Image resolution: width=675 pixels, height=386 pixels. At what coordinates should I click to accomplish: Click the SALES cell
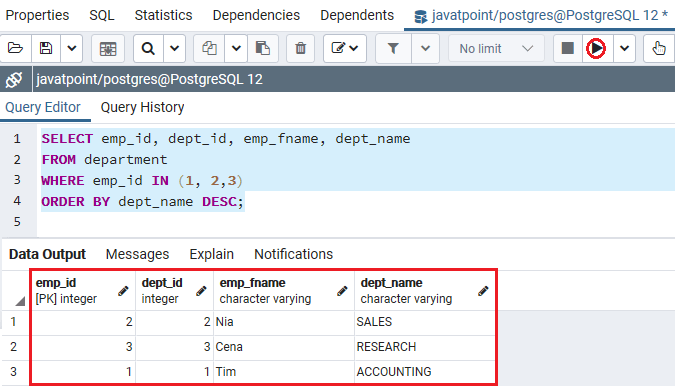coord(425,322)
